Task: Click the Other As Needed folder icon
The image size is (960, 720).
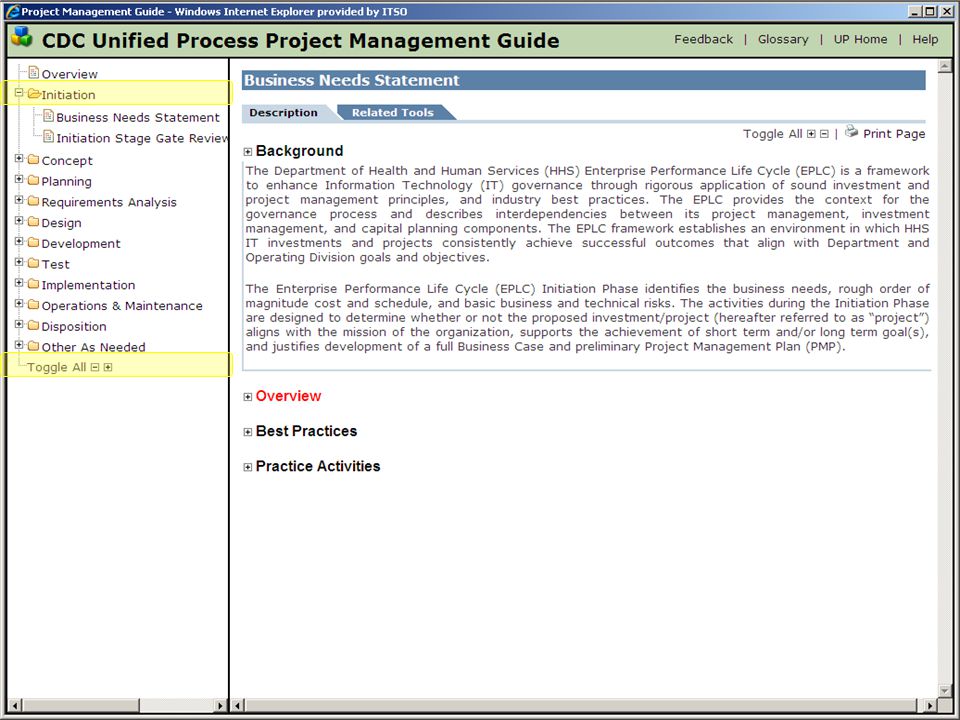Action: (34, 347)
